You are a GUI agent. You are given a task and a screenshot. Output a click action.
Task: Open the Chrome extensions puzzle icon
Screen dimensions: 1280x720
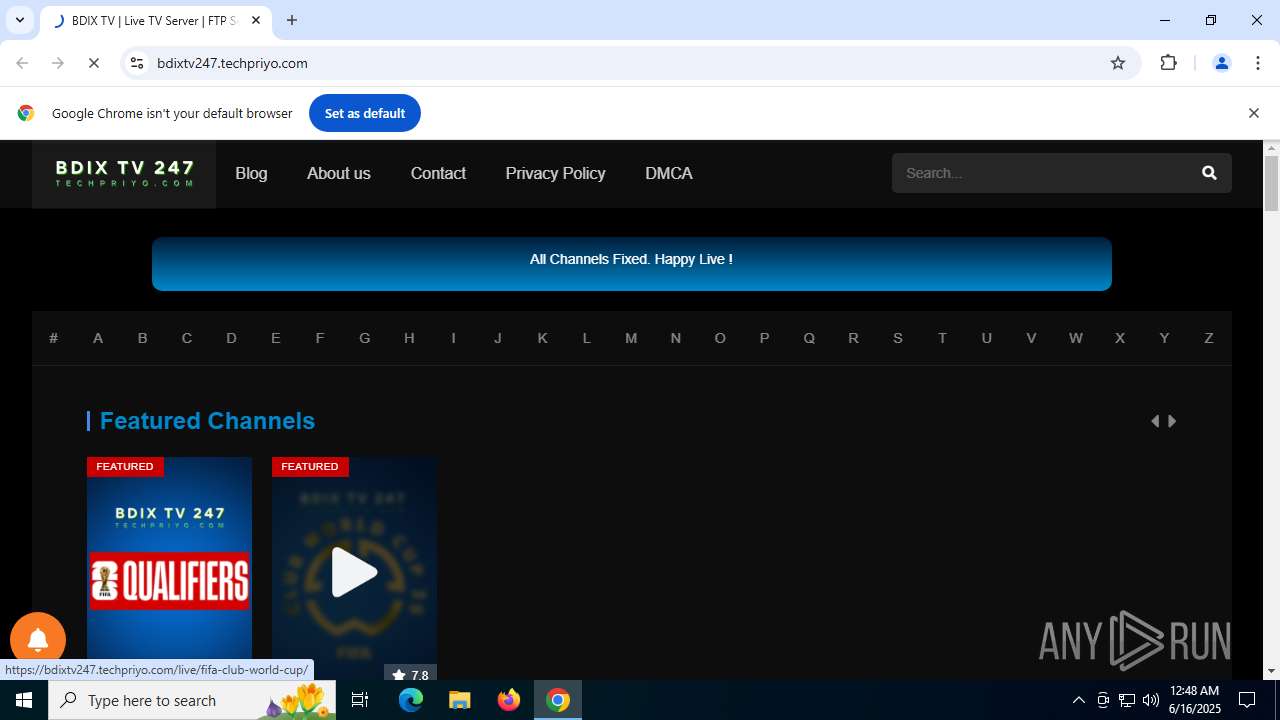coord(1168,63)
